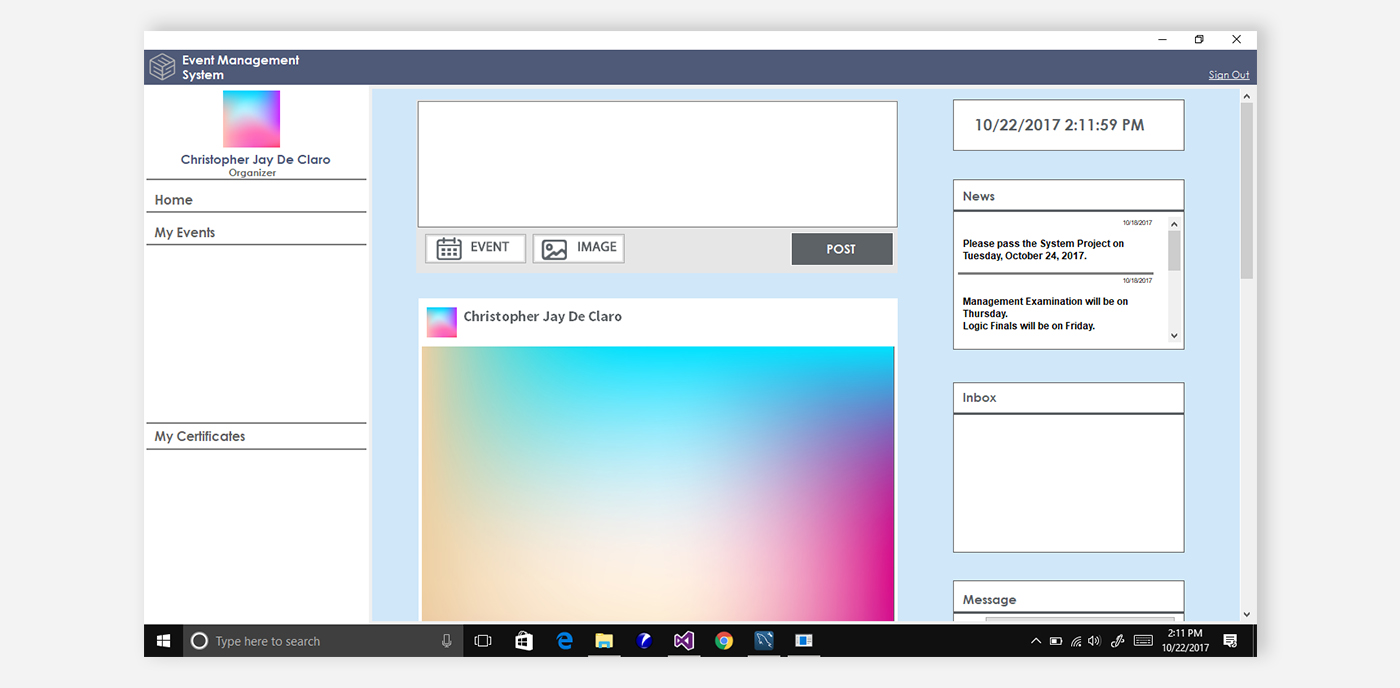Image resolution: width=1400 pixels, height=688 pixels.
Task: Click the Sign Out link
Action: 1228,75
